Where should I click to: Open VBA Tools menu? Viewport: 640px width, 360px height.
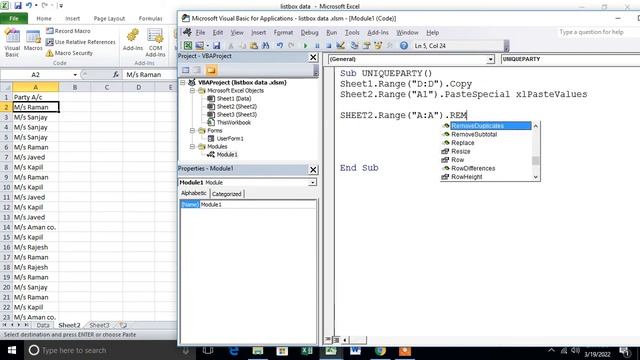click(x=352, y=32)
